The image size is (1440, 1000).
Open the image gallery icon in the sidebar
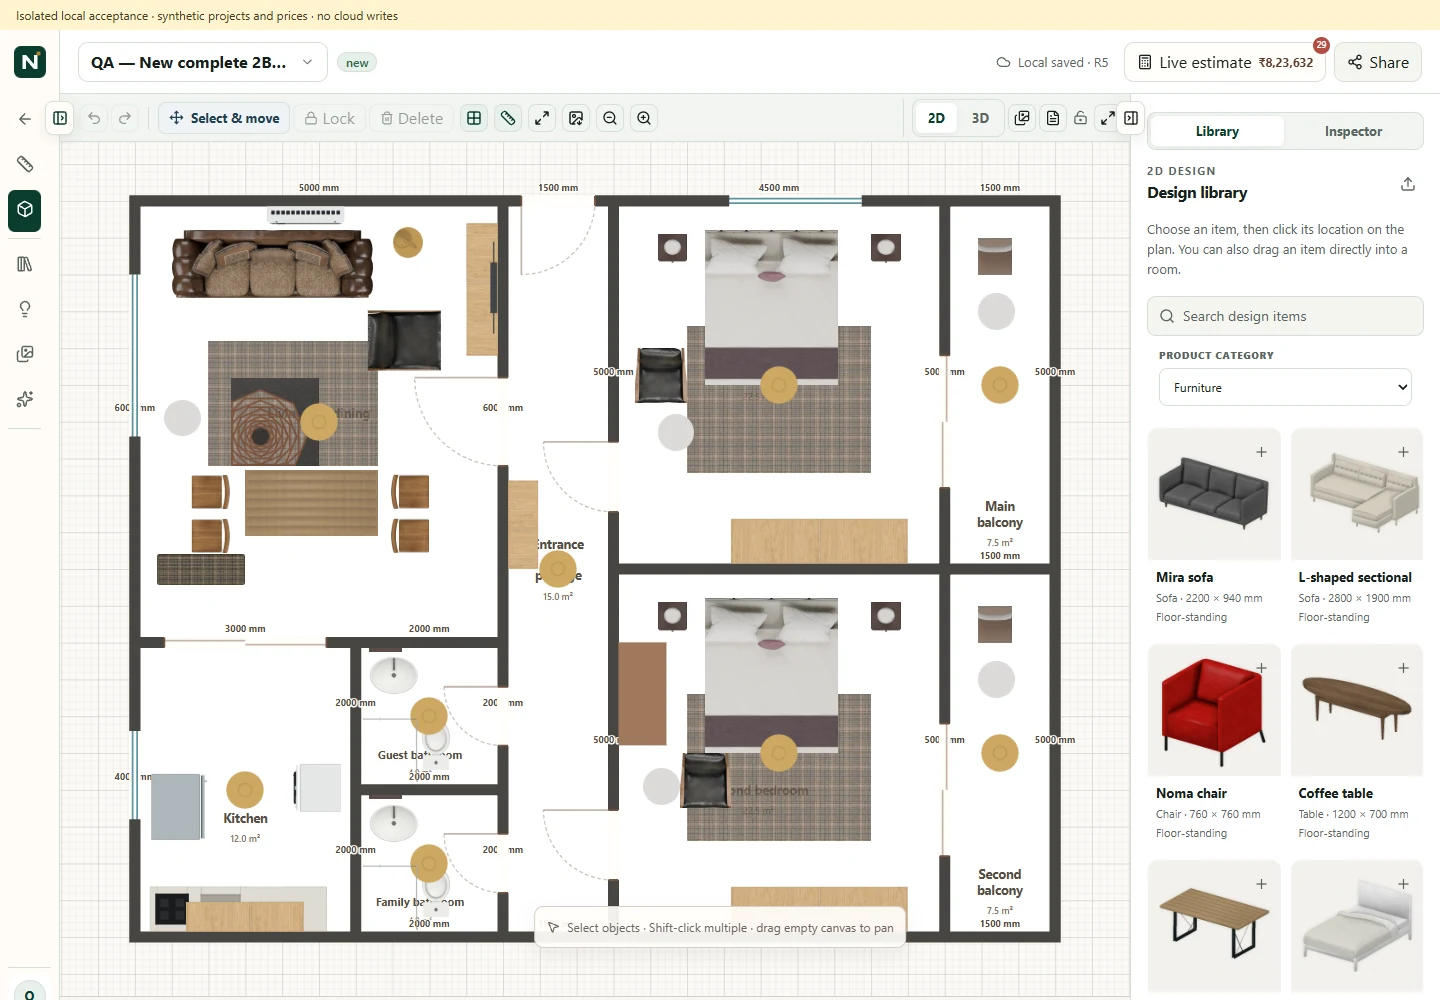pyautogui.click(x=25, y=354)
